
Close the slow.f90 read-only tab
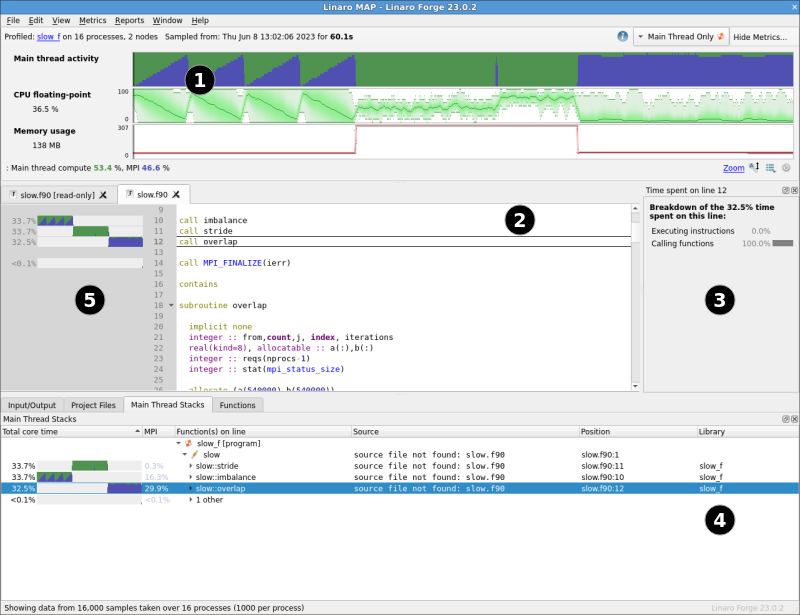103,195
